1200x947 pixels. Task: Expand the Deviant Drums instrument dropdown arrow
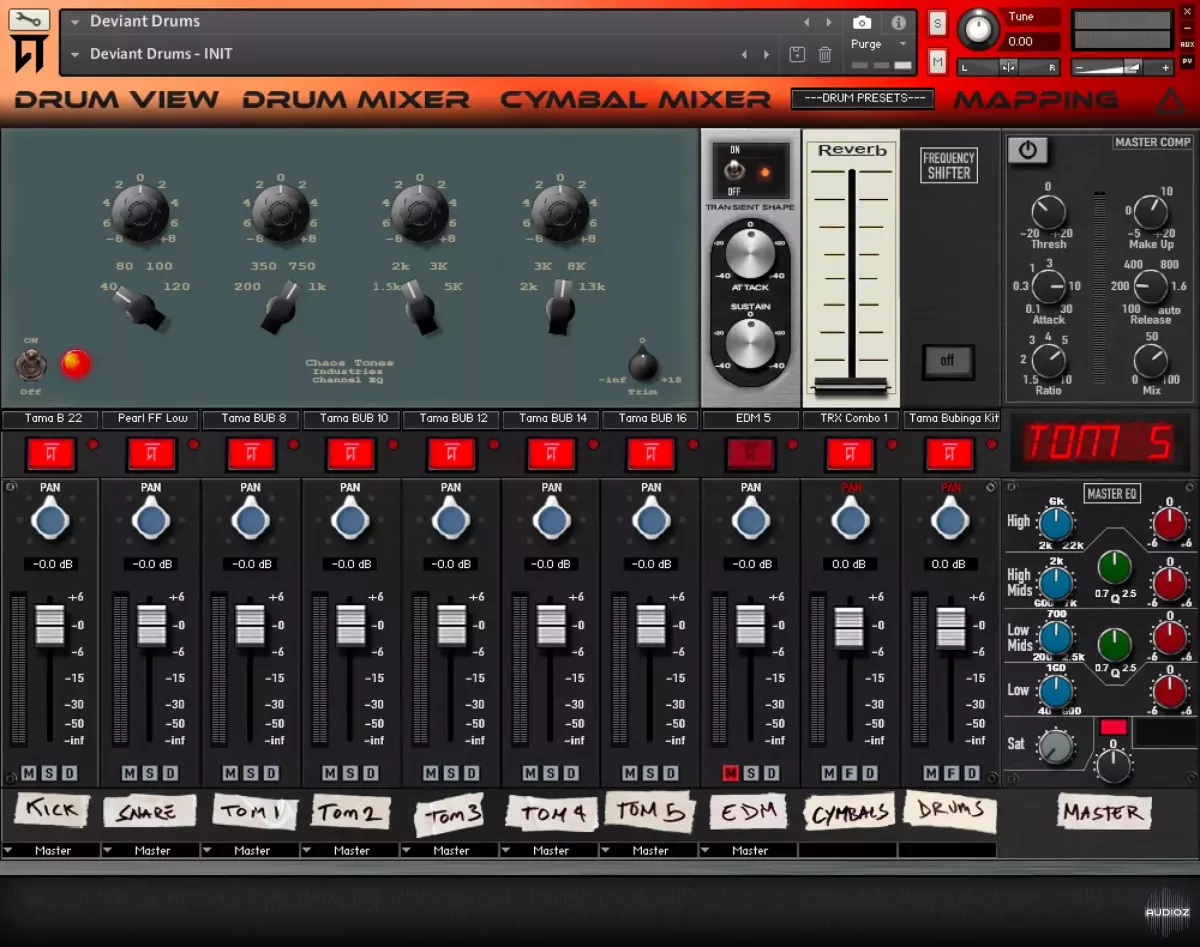point(75,22)
